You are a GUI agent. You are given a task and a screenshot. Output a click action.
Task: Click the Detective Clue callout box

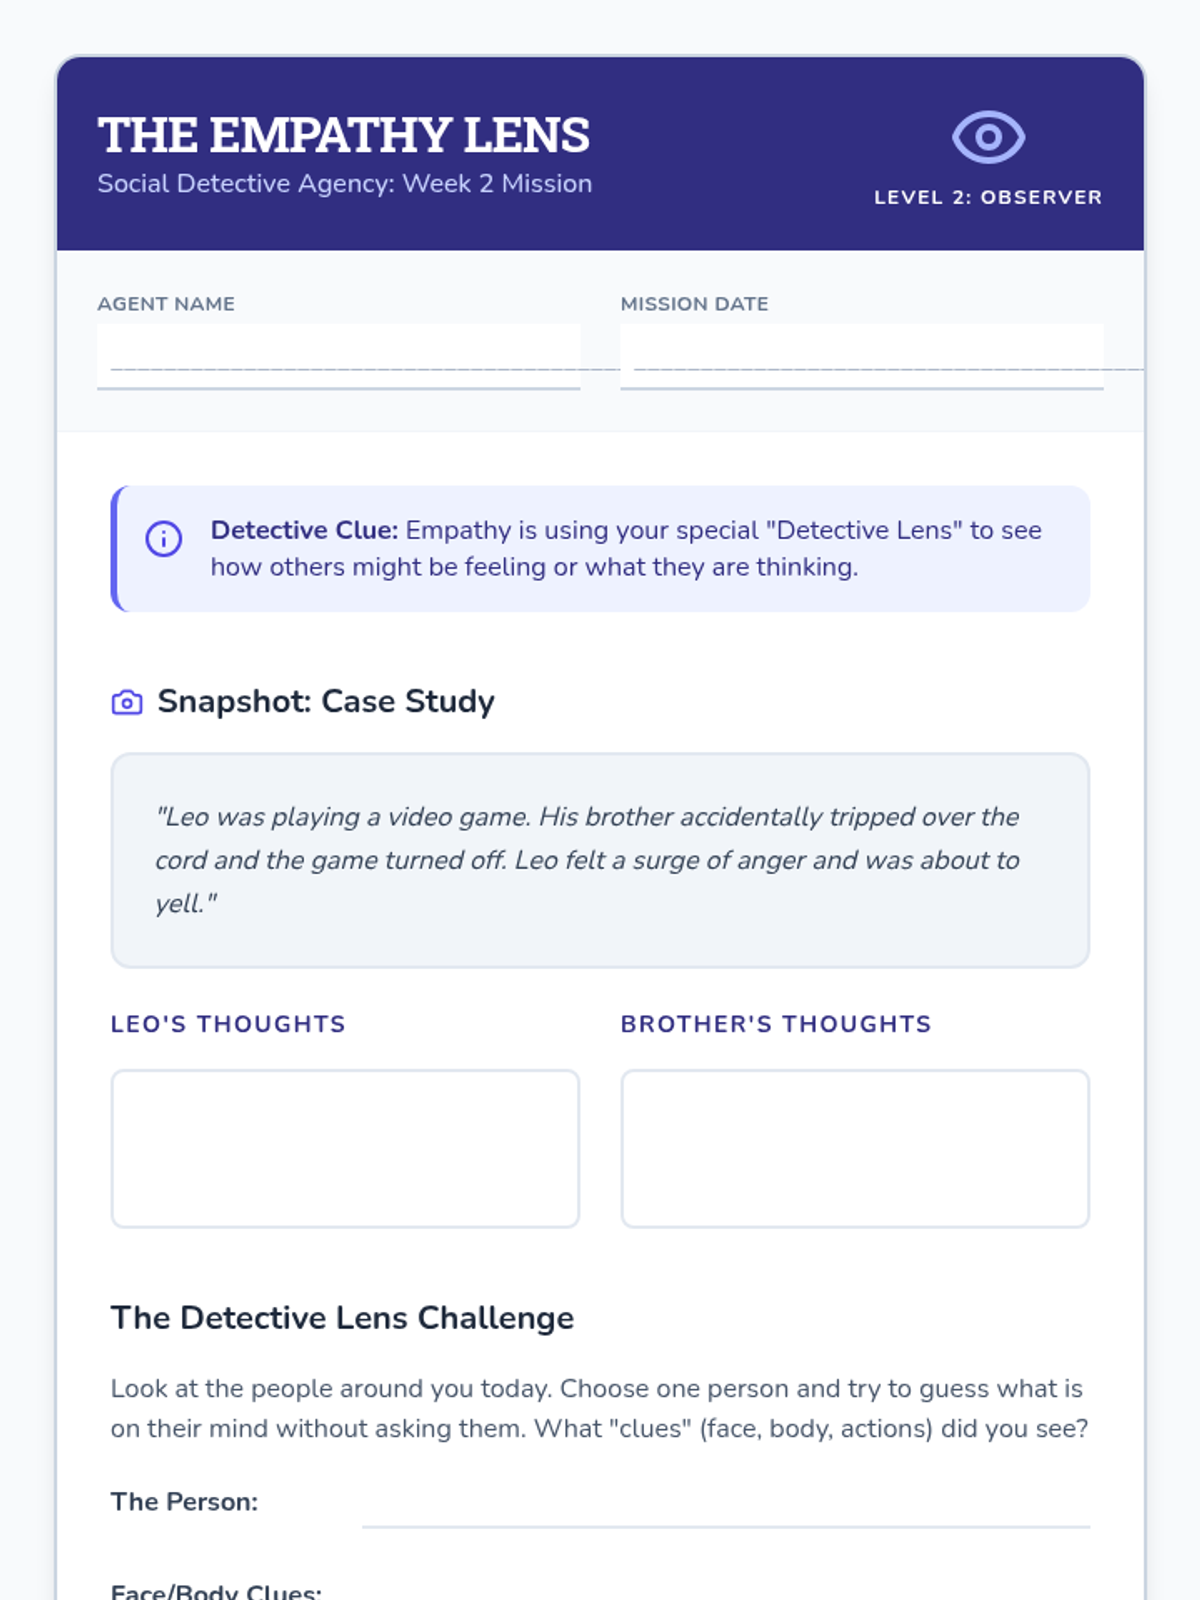point(600,548)
